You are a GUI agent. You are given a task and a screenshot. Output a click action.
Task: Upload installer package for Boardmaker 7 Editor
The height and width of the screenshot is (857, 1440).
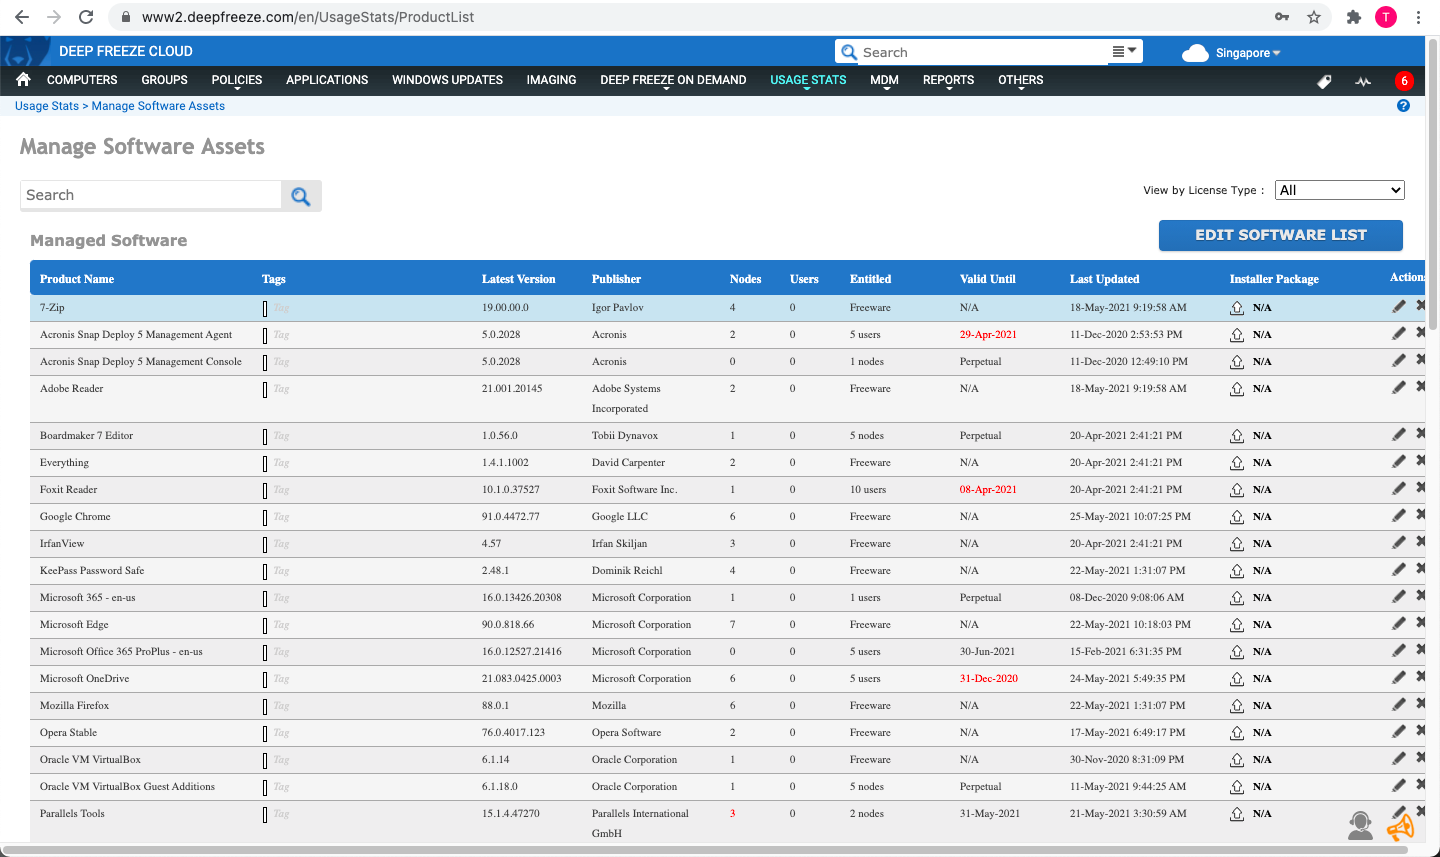click(x=1237, y=436)
